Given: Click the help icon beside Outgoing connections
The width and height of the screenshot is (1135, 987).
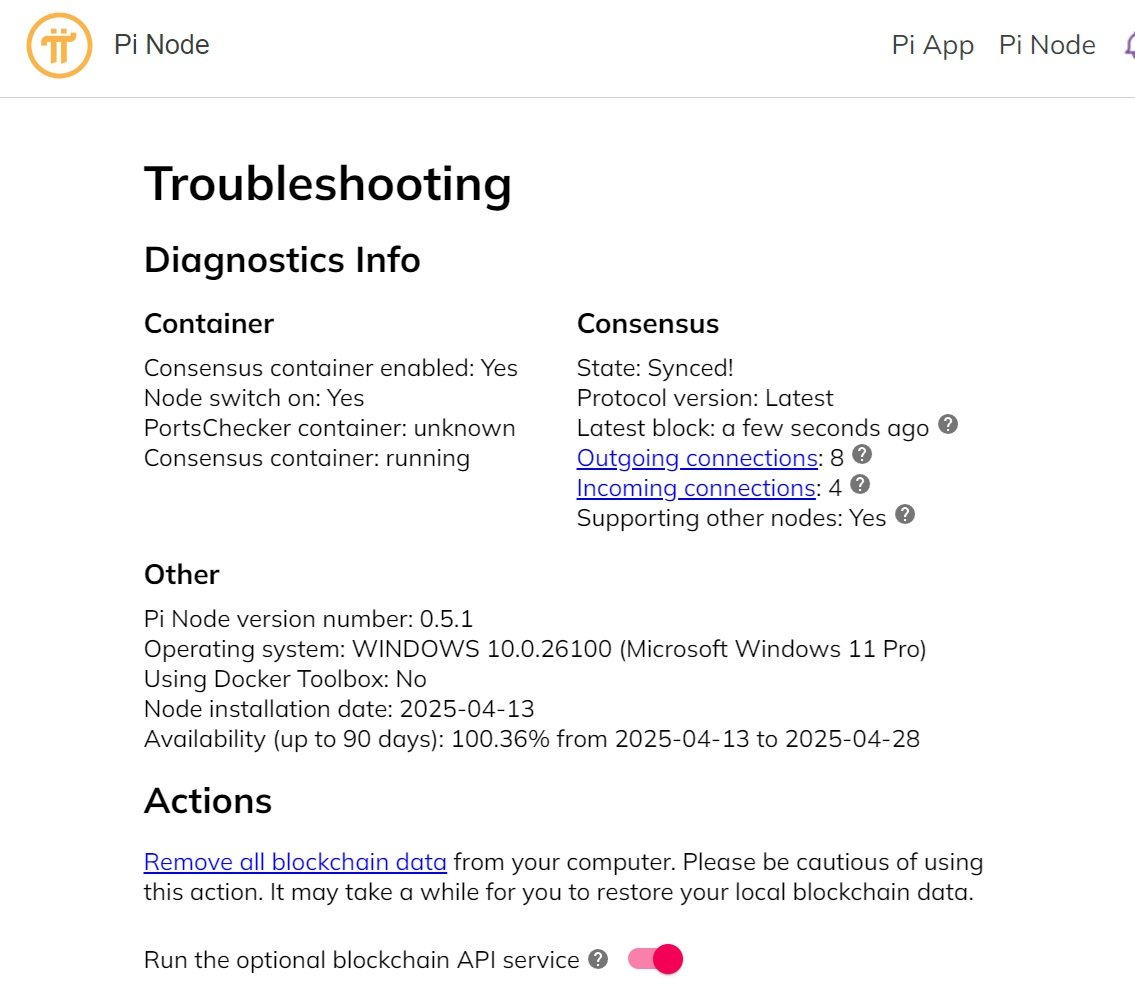Looking at the screenshot, I should [861, 454].
